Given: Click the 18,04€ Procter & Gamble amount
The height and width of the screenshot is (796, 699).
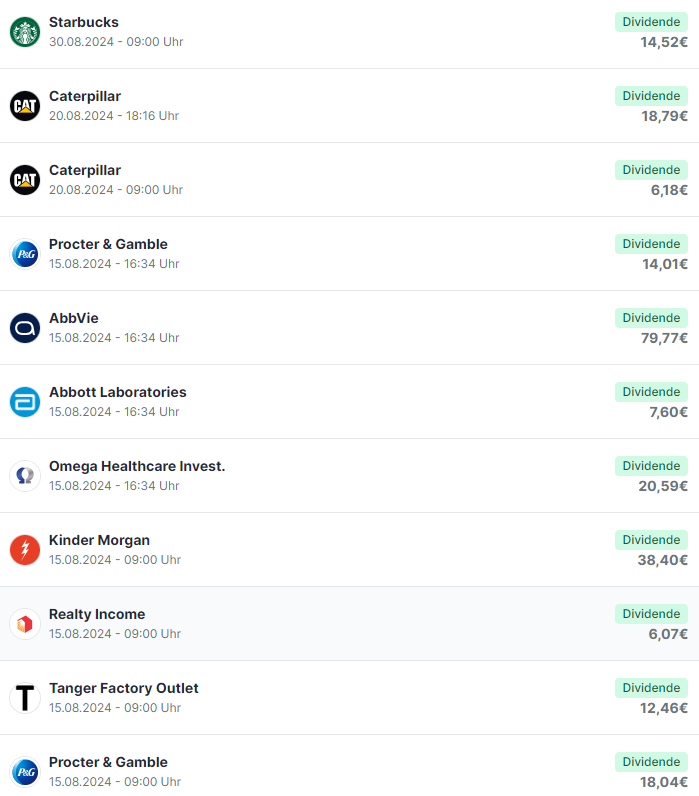Looking at the screenshot, I should coord(664,782).
